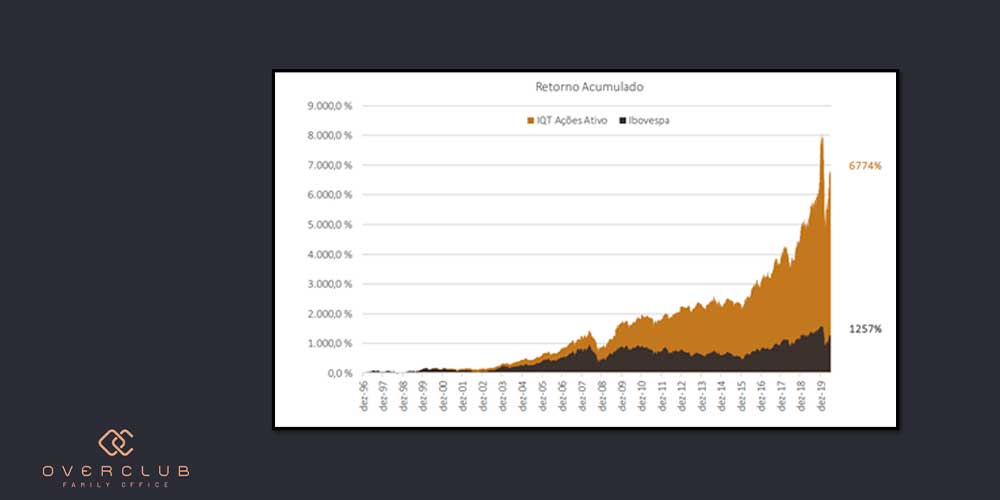1000x500 pixels.
Task: Select the IQT Ações Ativo legend label
Action: point(569,120)
